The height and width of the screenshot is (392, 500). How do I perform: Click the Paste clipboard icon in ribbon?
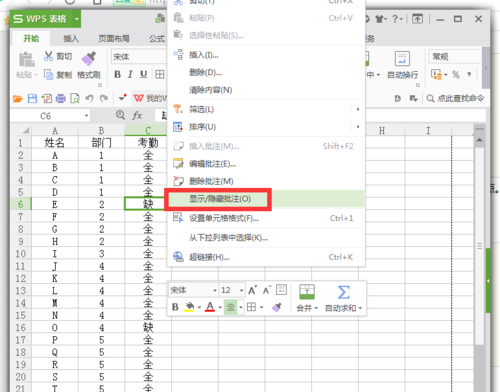coord(26,60)
